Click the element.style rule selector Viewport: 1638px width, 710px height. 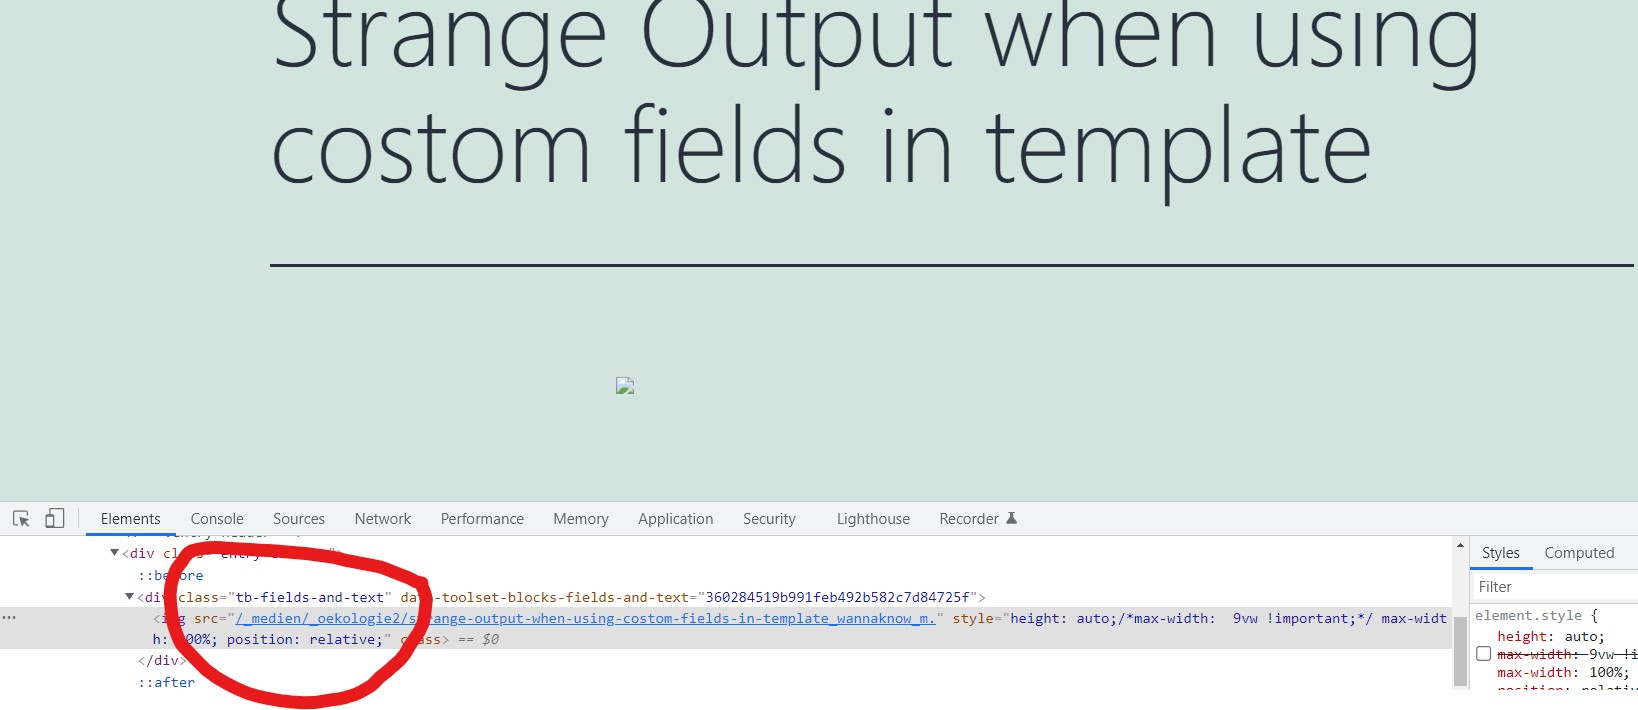click(x=1529, y=616)
